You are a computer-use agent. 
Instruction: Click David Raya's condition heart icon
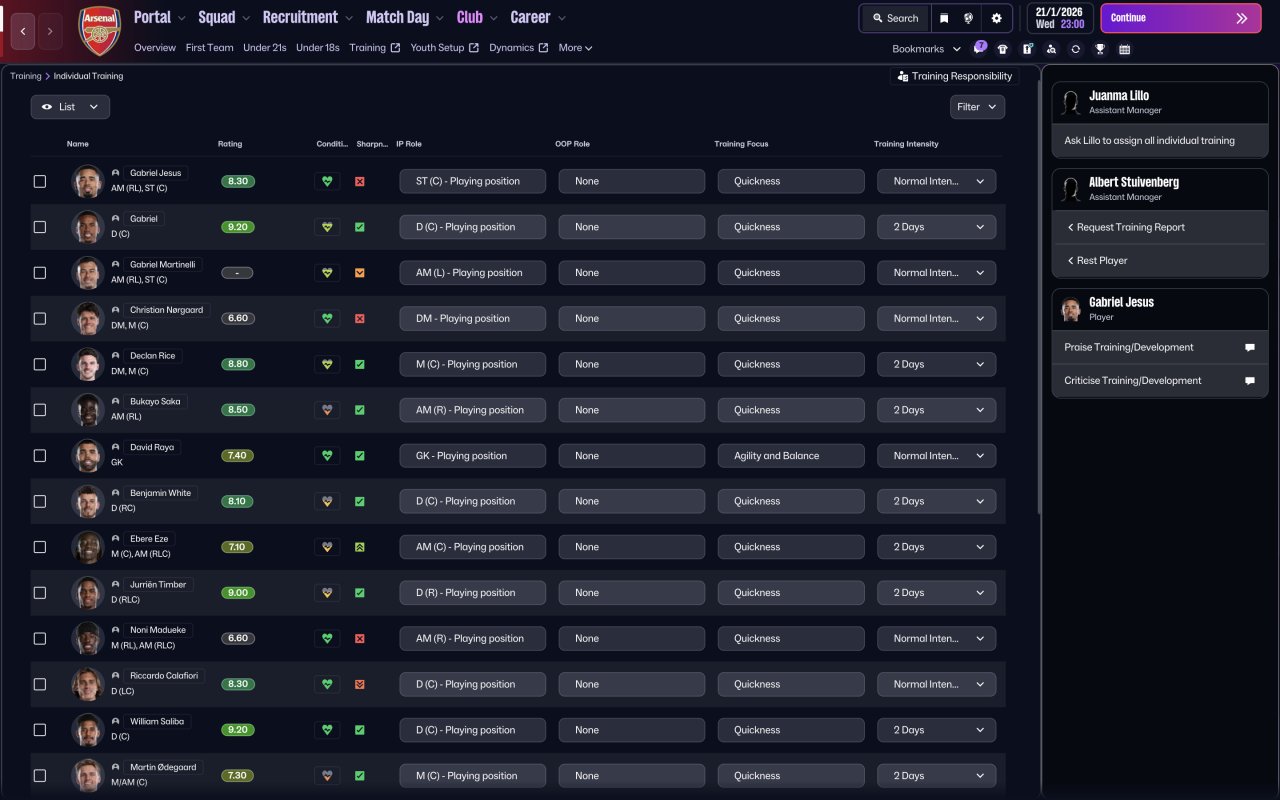point(326,456)
